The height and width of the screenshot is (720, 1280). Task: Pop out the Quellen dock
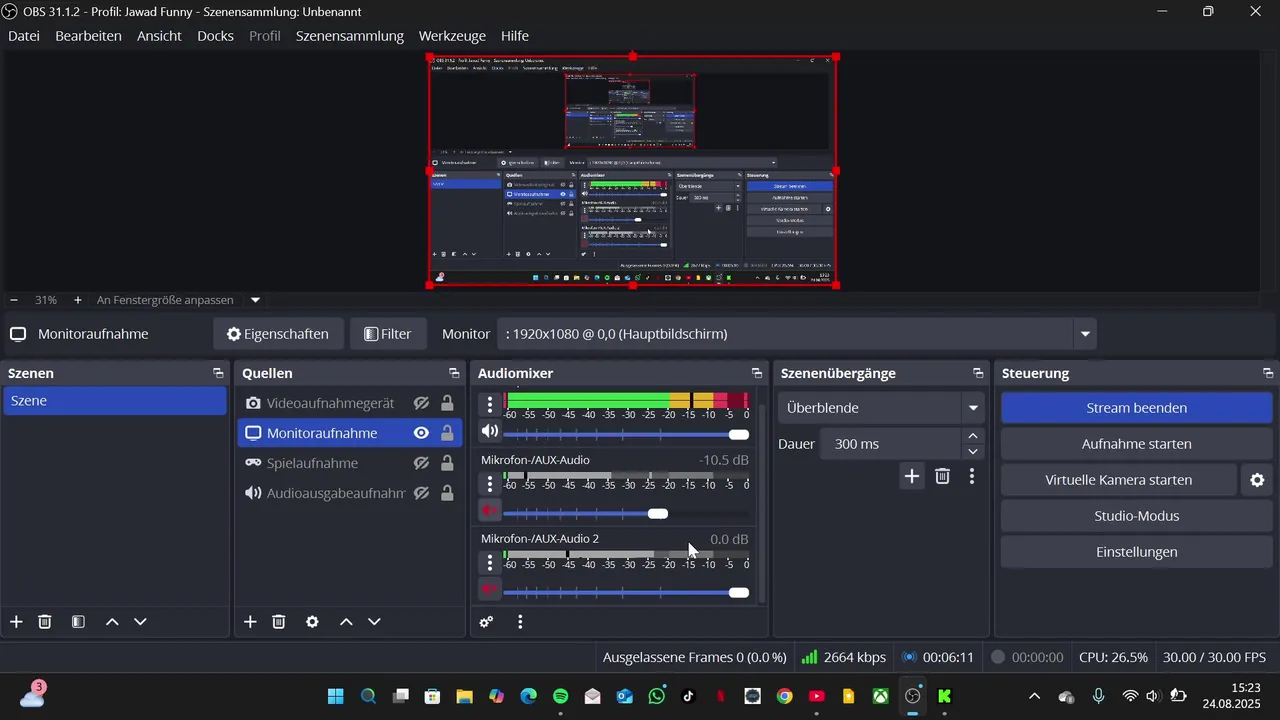point(454,373)
